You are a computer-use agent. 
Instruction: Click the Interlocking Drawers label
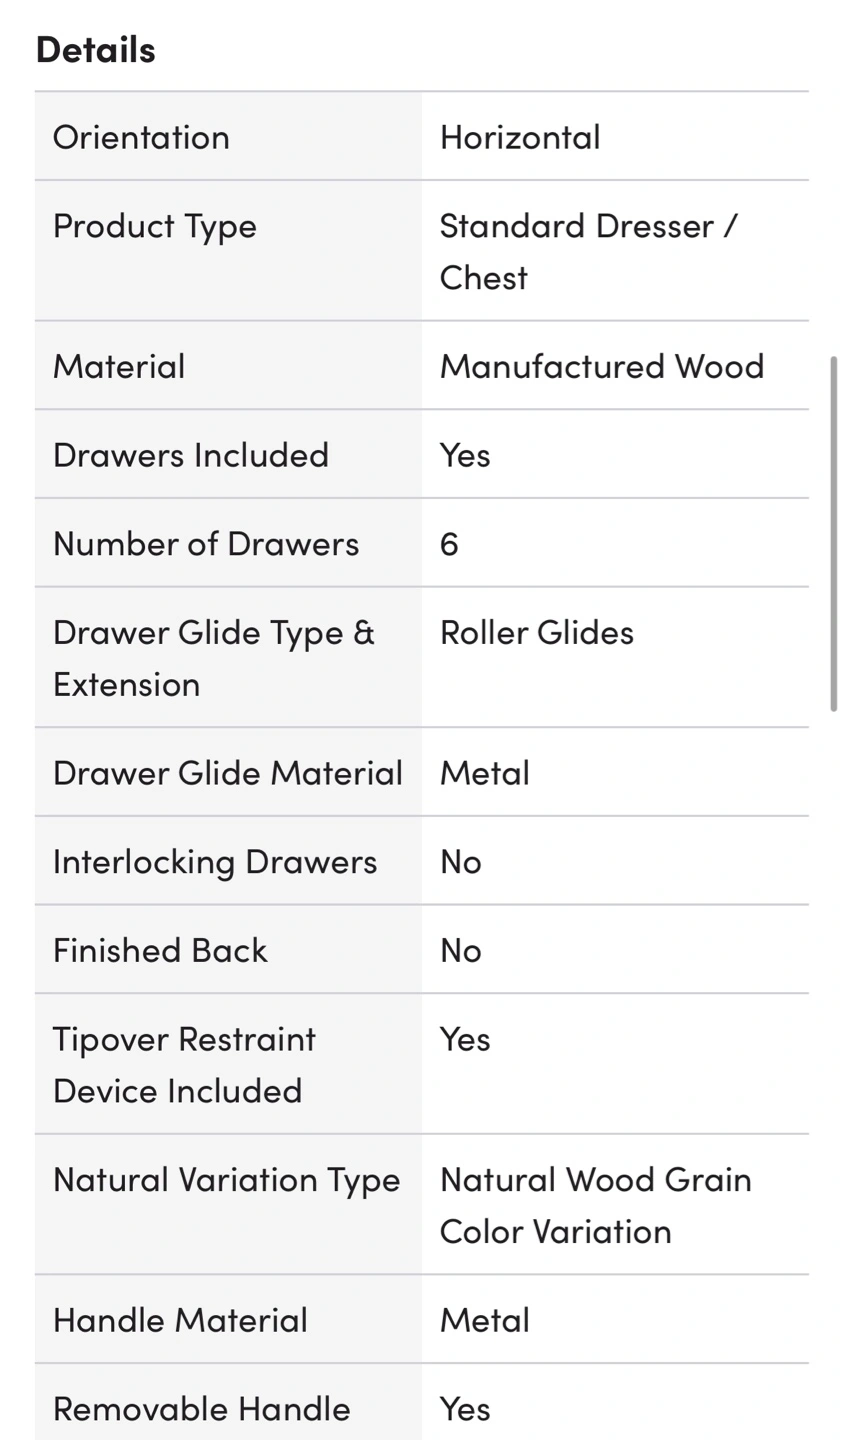pos(215,862)
